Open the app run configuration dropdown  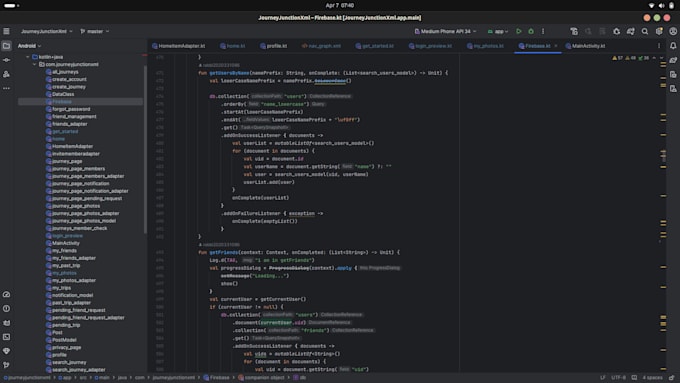[x=497, y=31]
